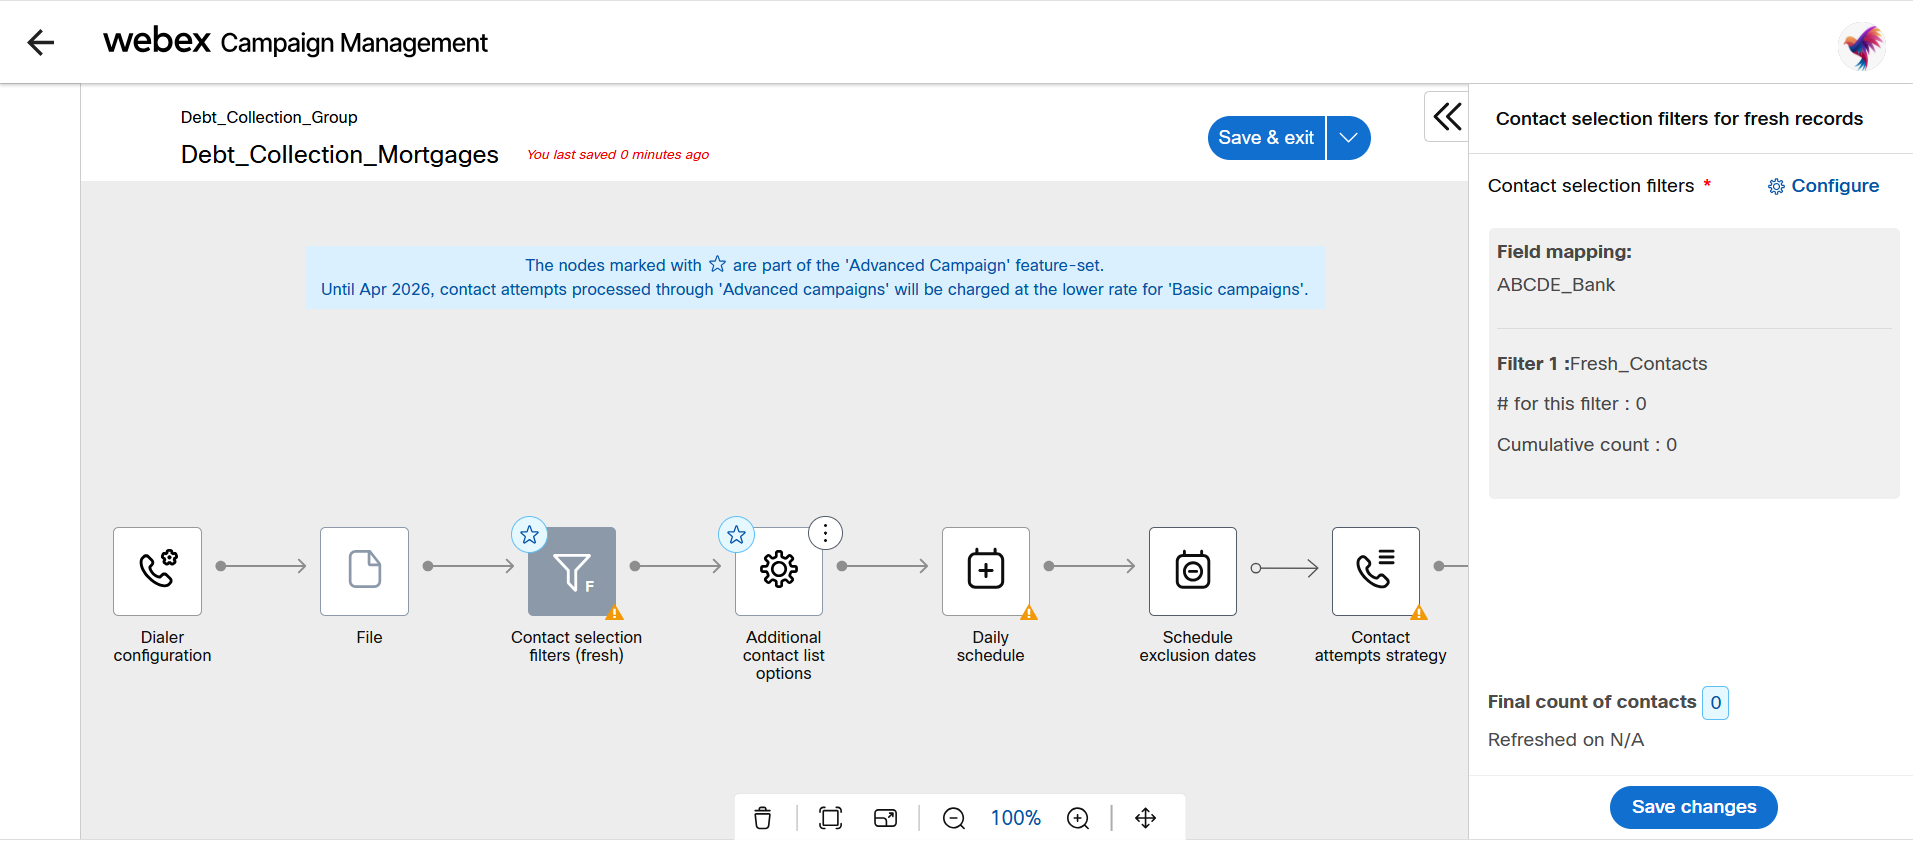The image size is (1913, 847).
Task: Click the 100% zoom level
Action: pyautogui.click(x=1016, y=818)
